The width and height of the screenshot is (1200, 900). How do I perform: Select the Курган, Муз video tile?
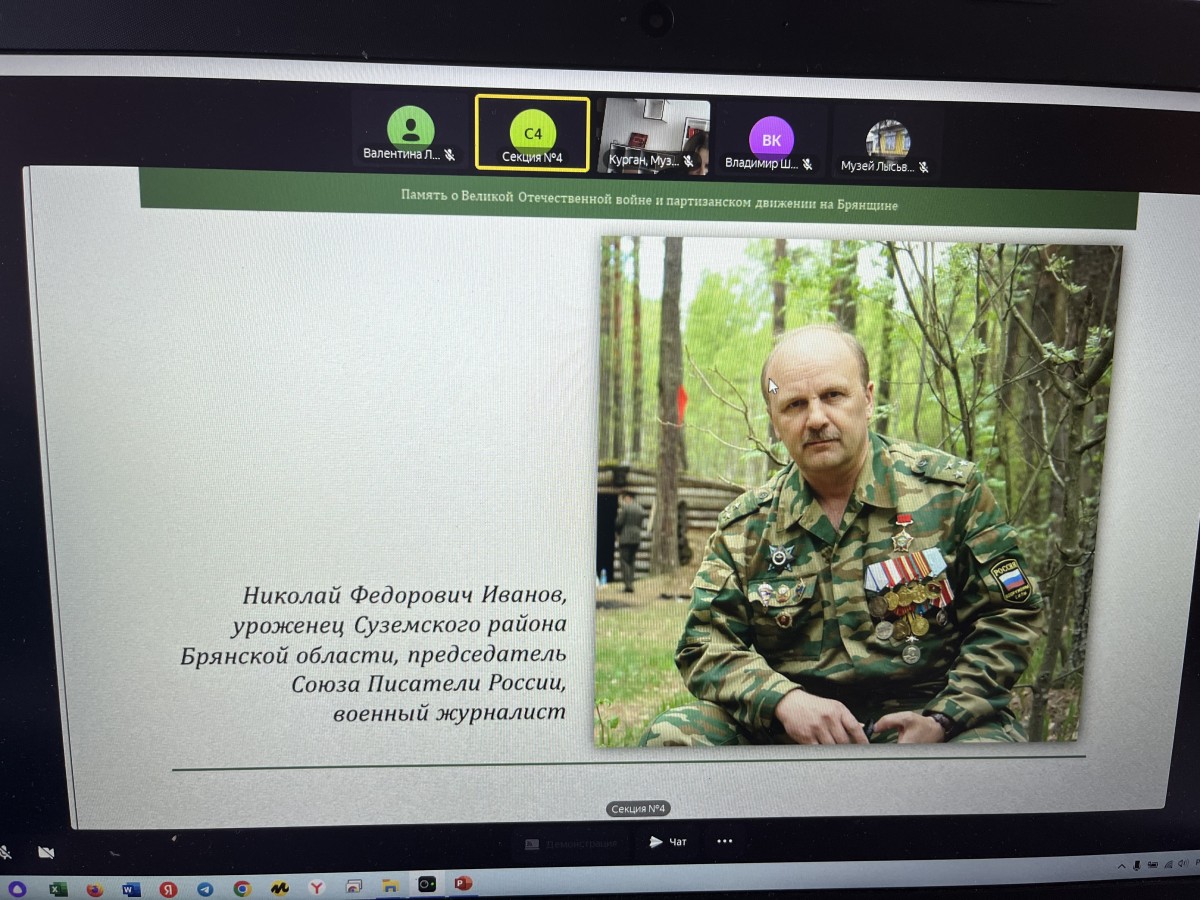pos(654,136)
